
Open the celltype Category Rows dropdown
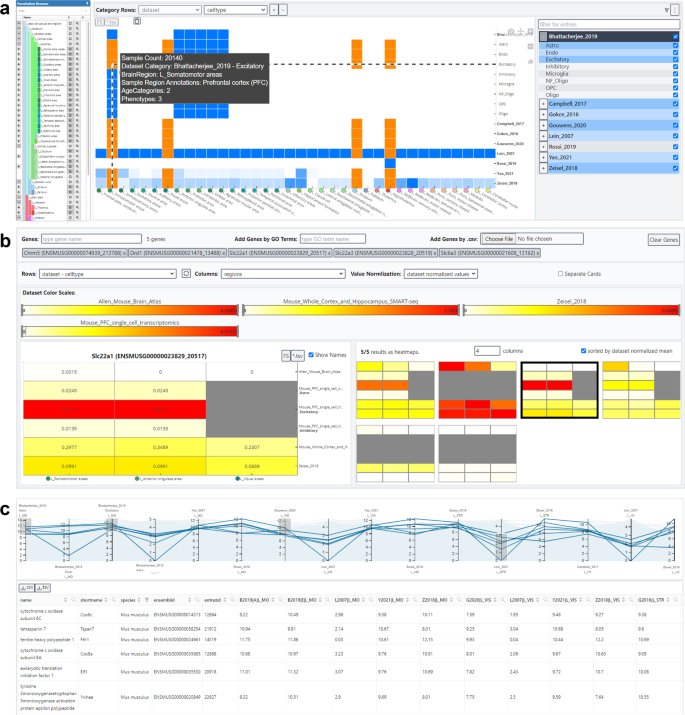235,10
